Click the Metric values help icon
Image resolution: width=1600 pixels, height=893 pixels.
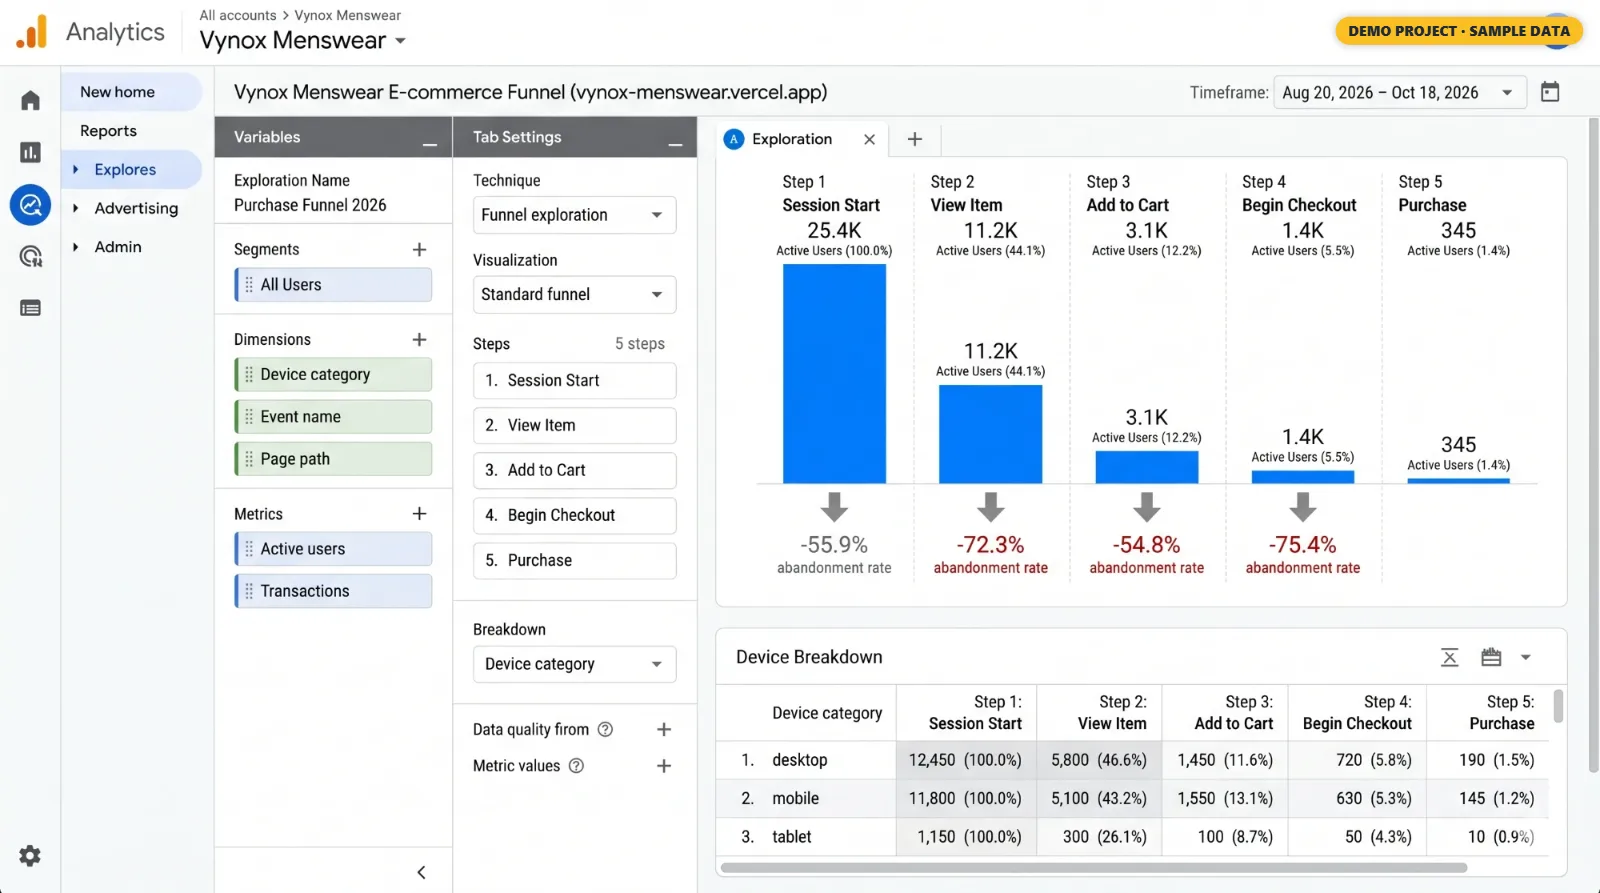576,765
